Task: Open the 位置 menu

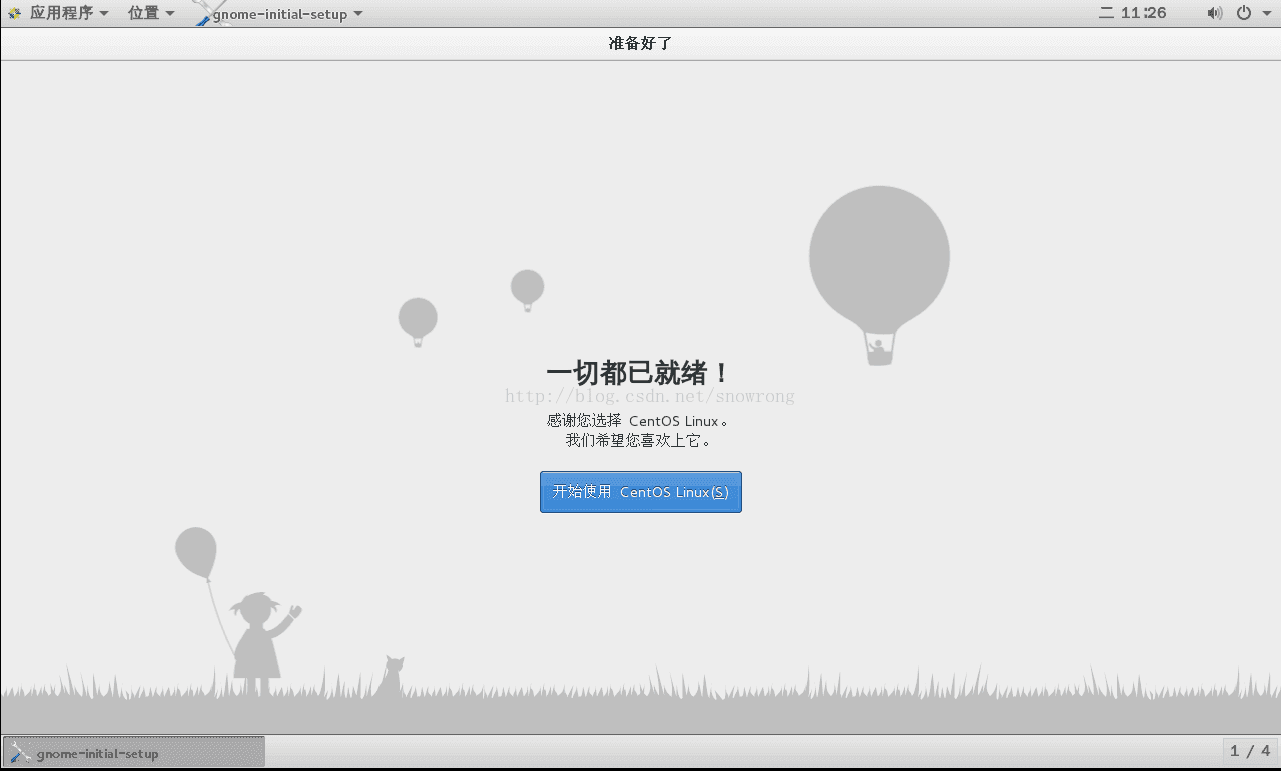Action: pos(151,13)
